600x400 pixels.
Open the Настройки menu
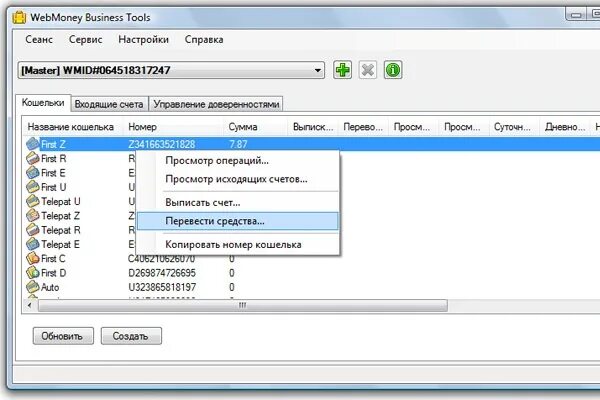tap(143, 39)
